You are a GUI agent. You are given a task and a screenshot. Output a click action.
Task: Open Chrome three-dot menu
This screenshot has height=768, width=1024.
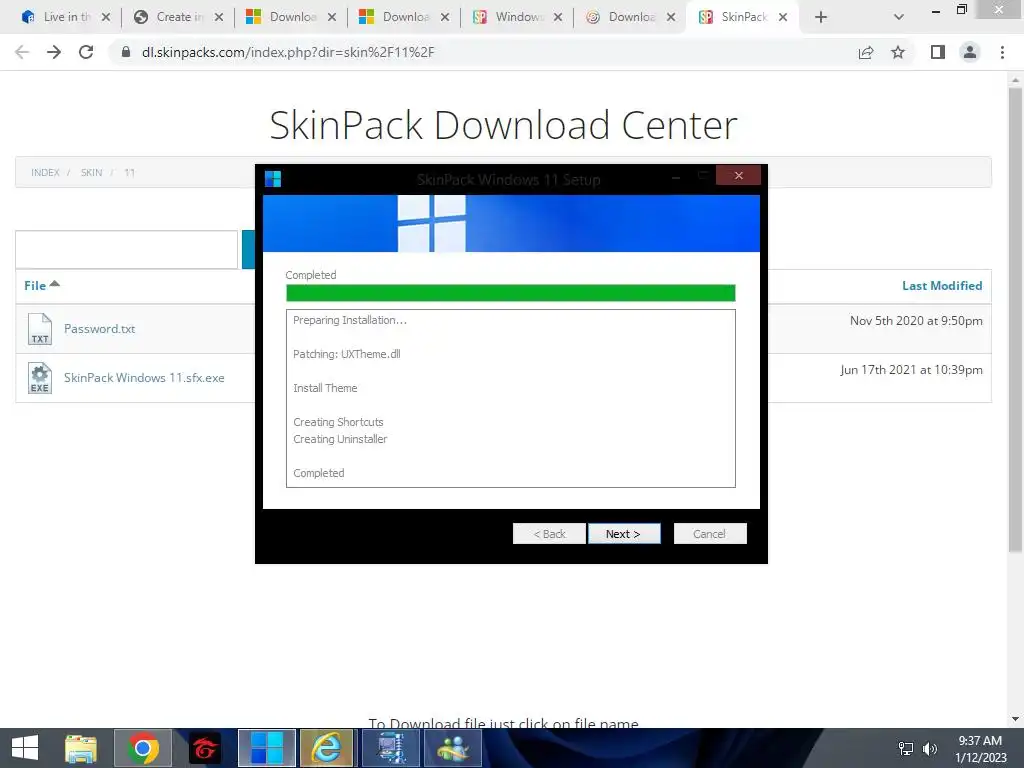tap(1002, 52)
